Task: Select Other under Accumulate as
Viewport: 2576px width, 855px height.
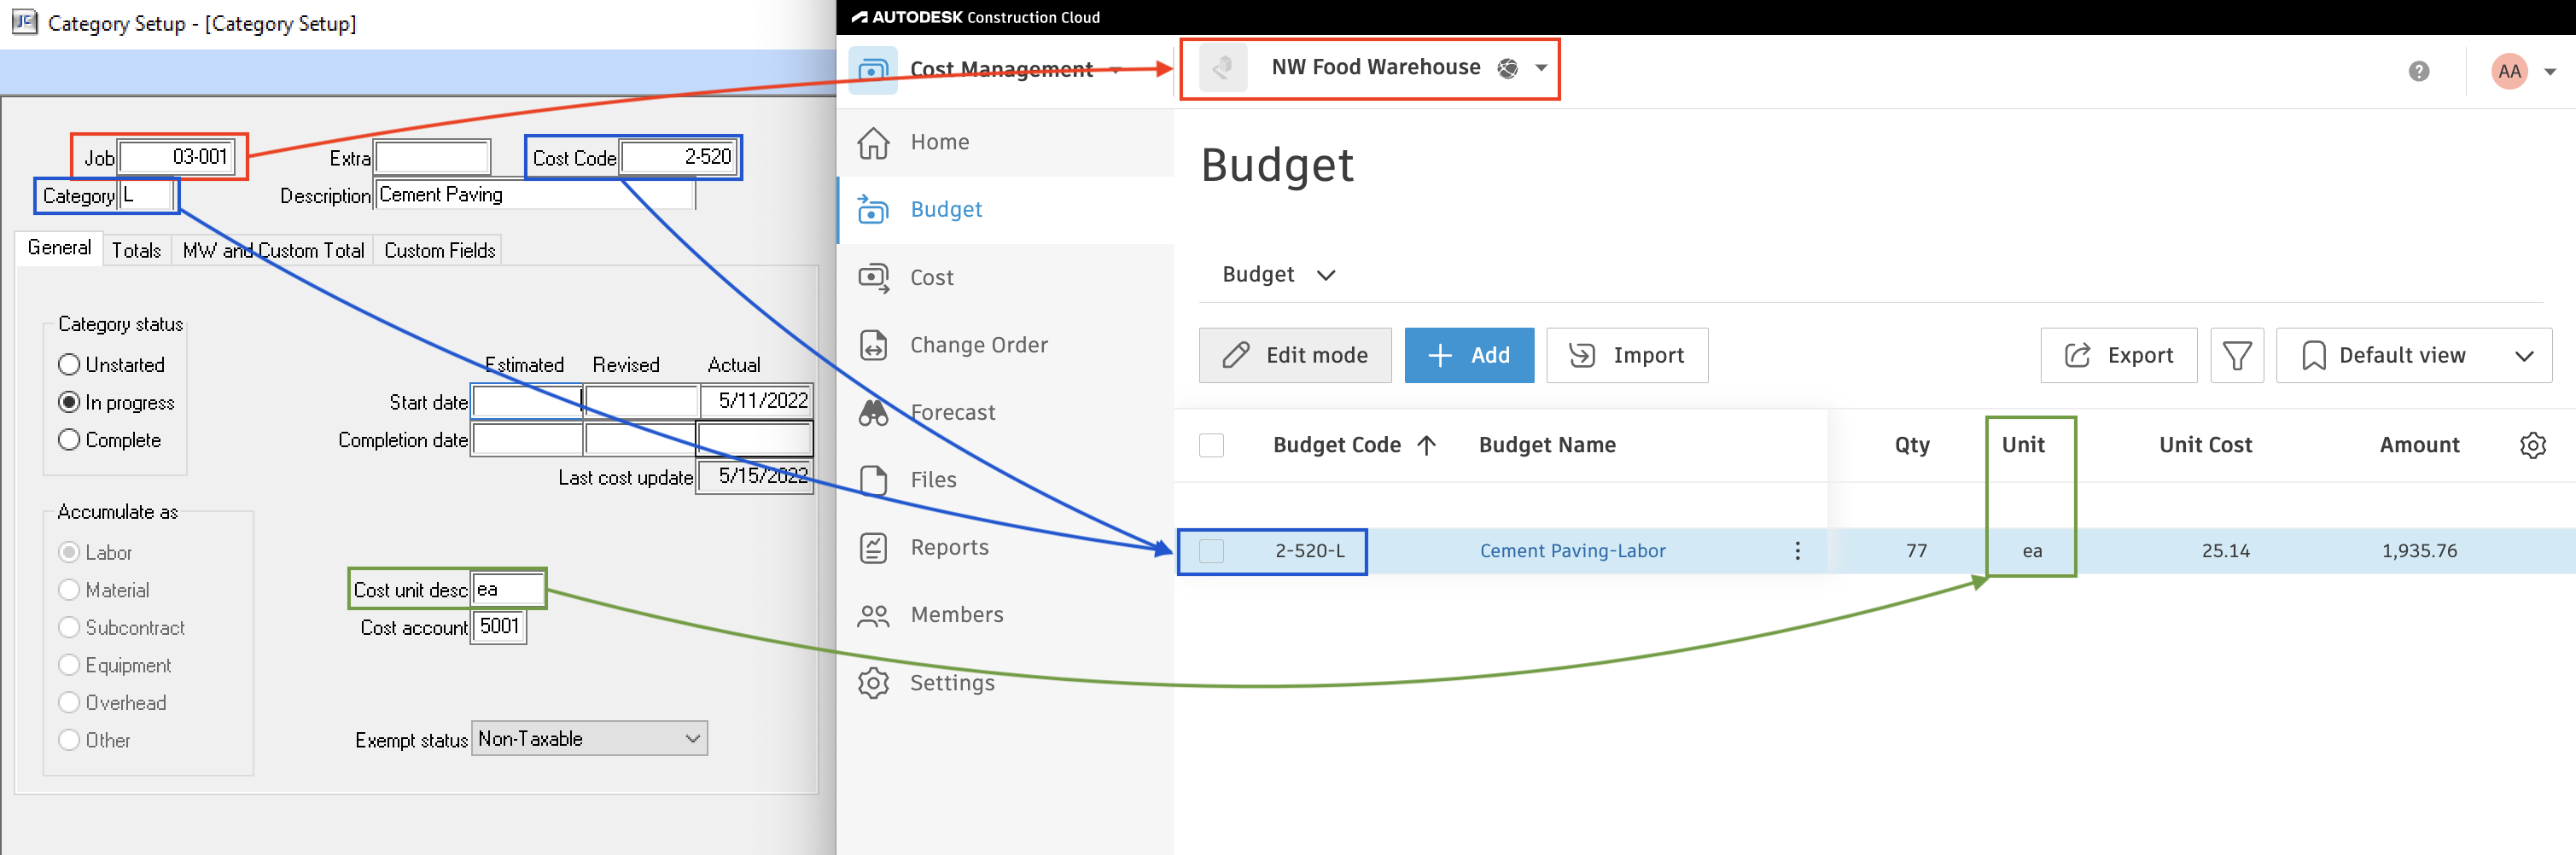Action: pos(69,740)
